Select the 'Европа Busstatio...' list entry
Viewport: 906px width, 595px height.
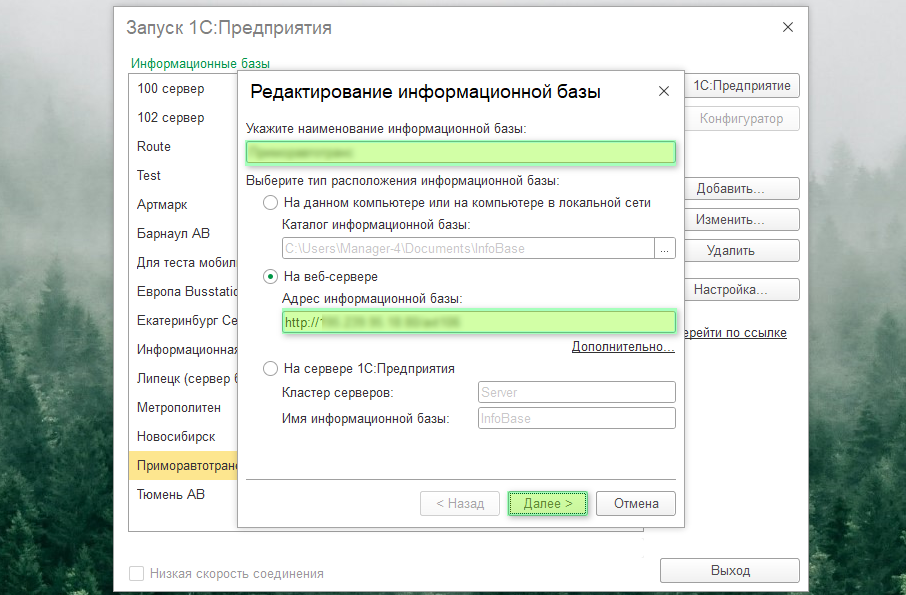coord(183,291)
